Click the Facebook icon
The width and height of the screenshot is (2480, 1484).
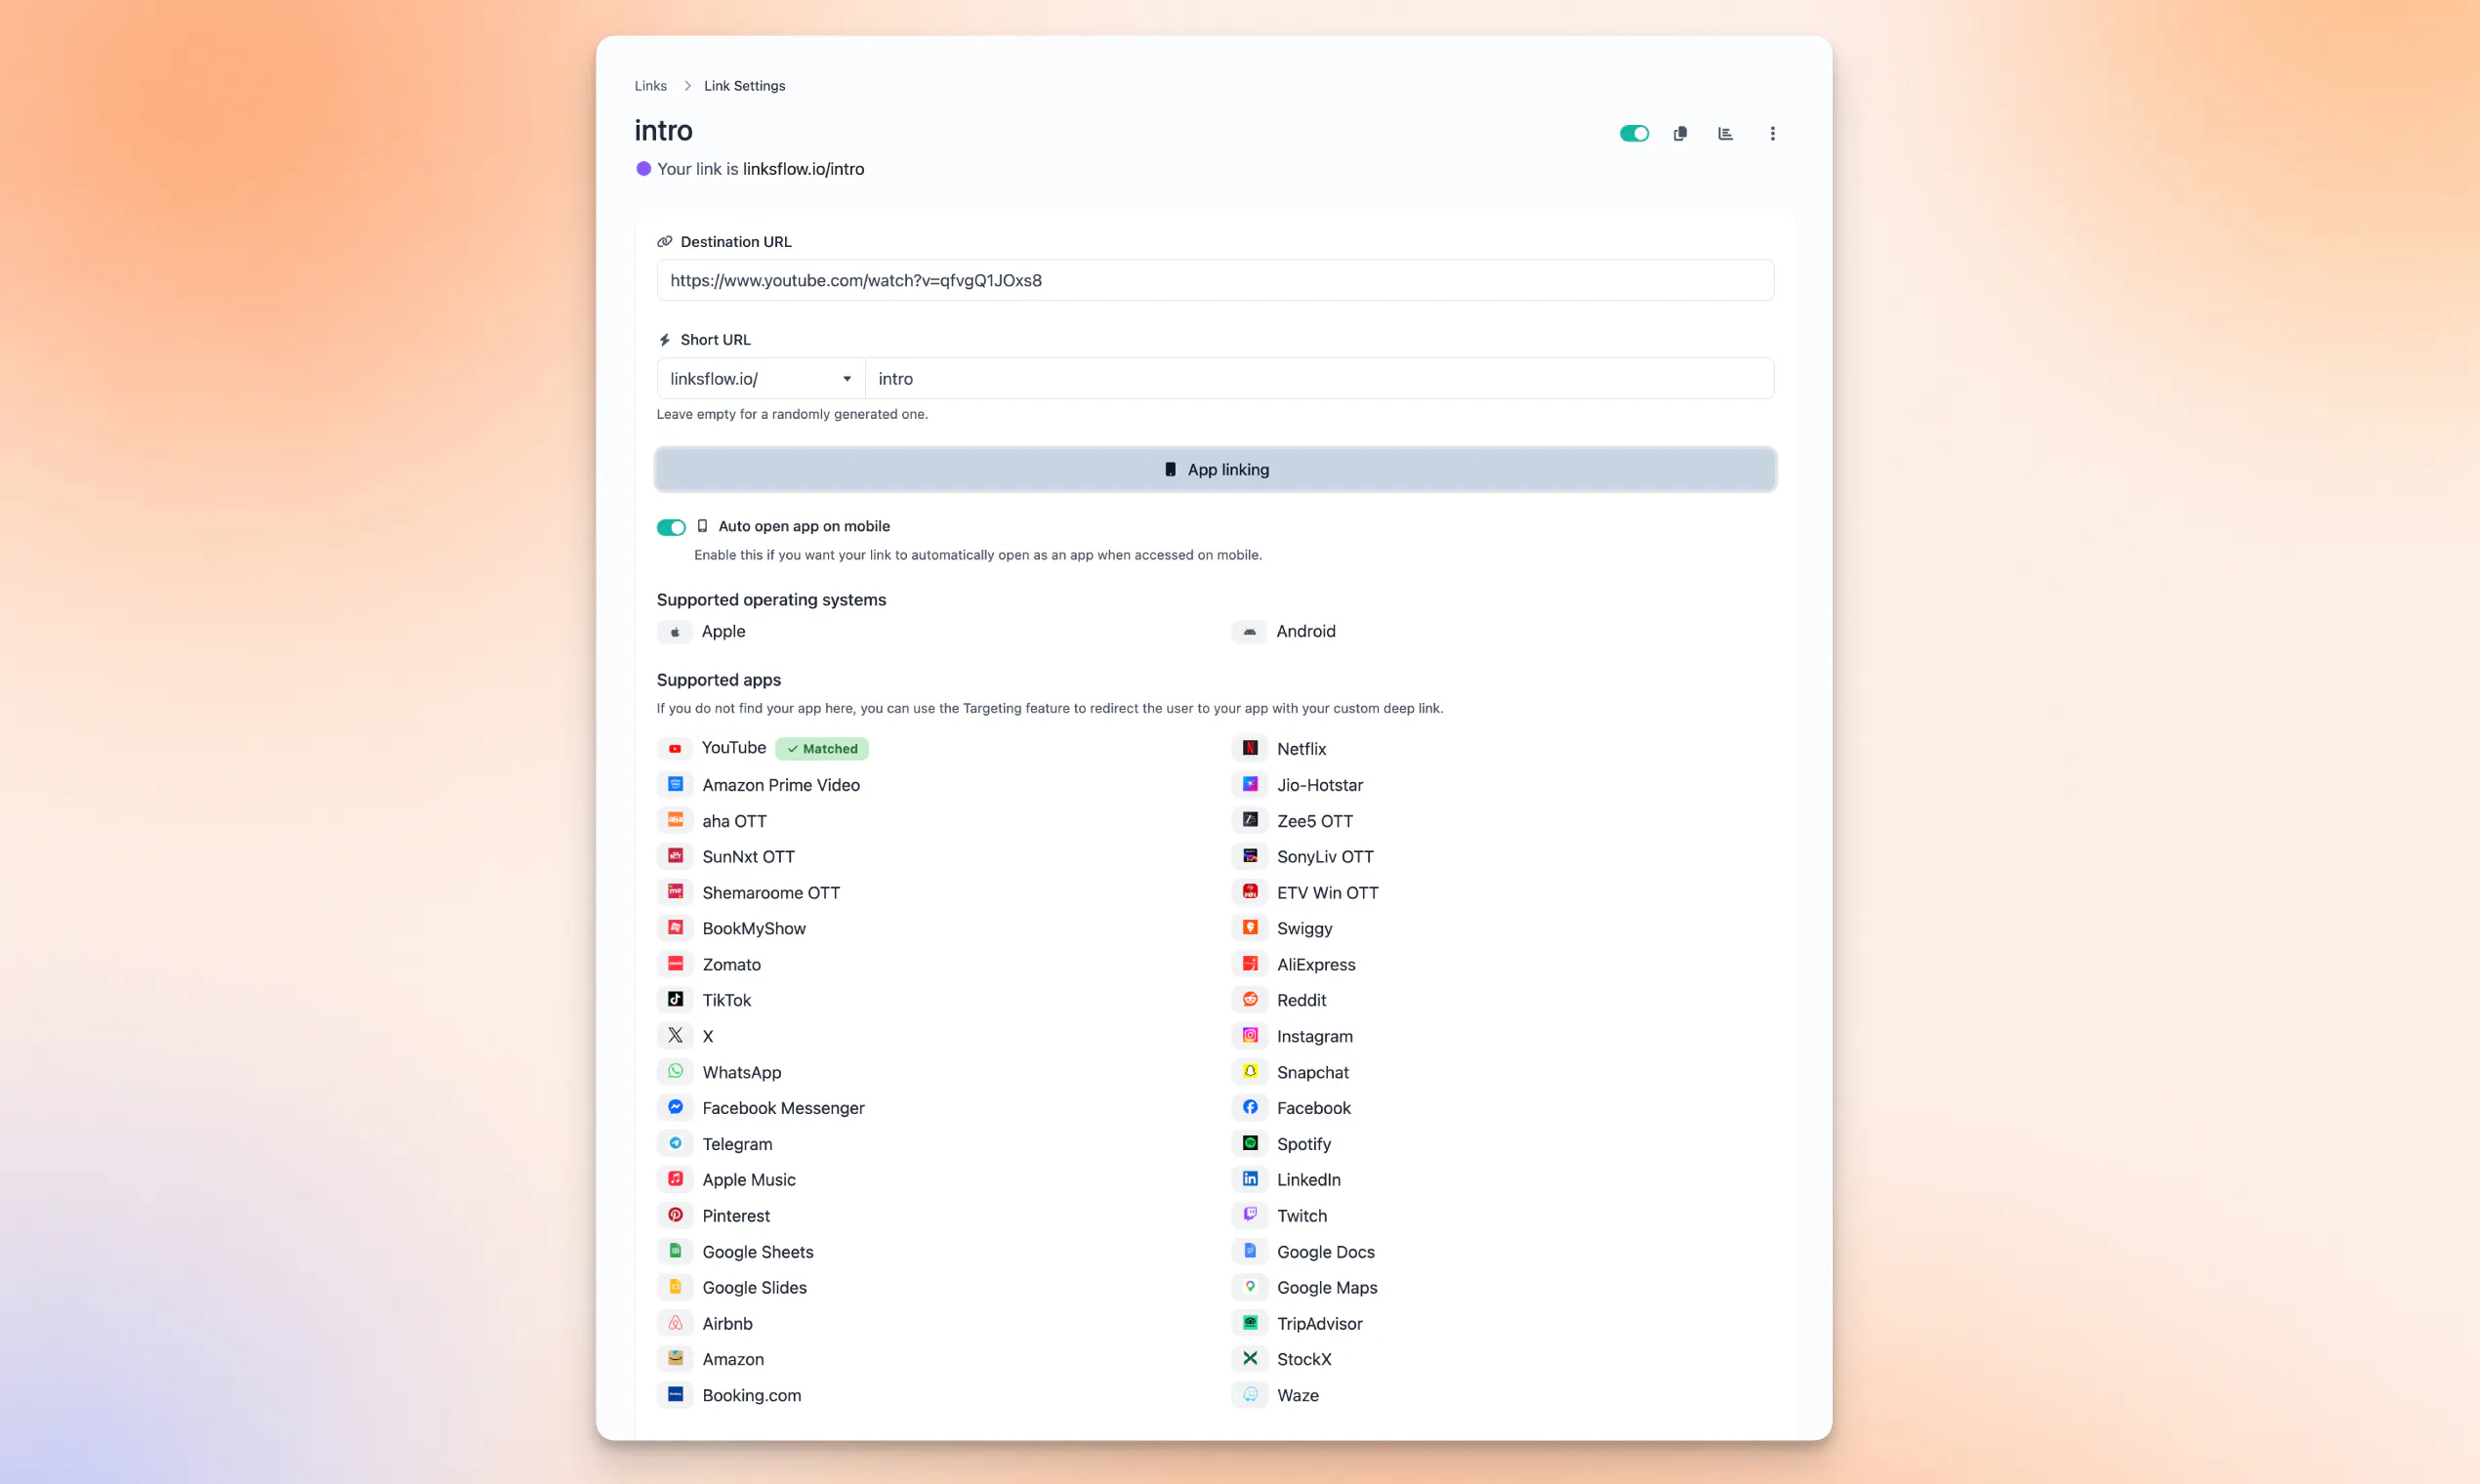point(1250,1108)
